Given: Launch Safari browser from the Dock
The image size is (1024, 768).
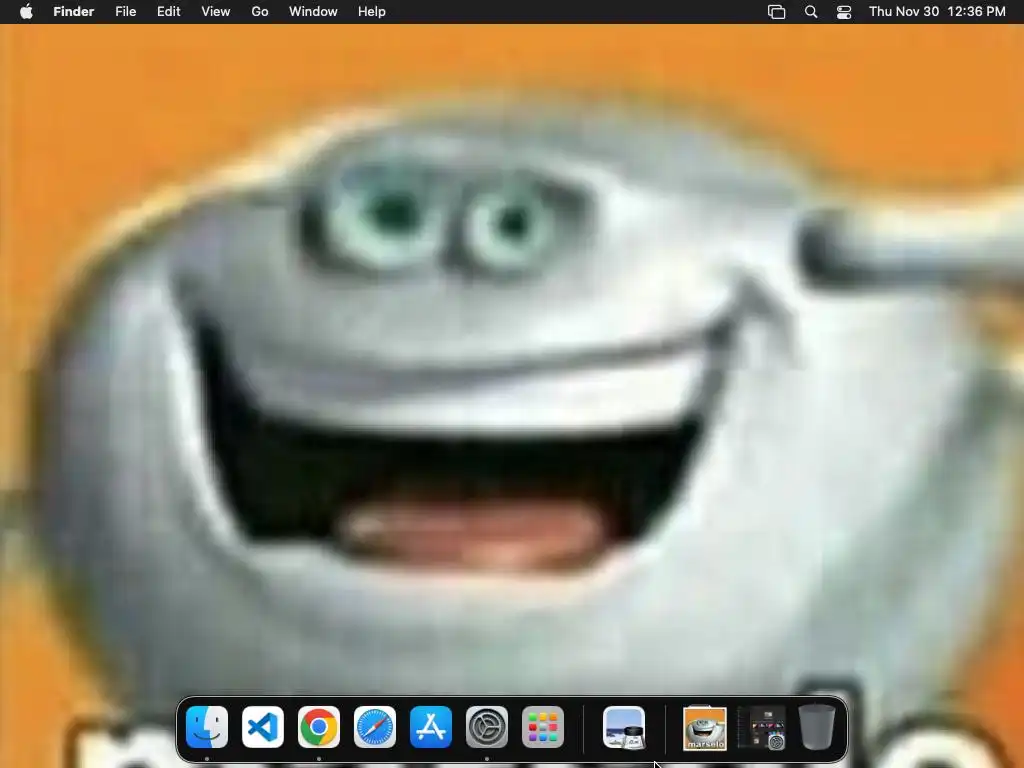Looking at the screenshot, I should coord(375,727).
